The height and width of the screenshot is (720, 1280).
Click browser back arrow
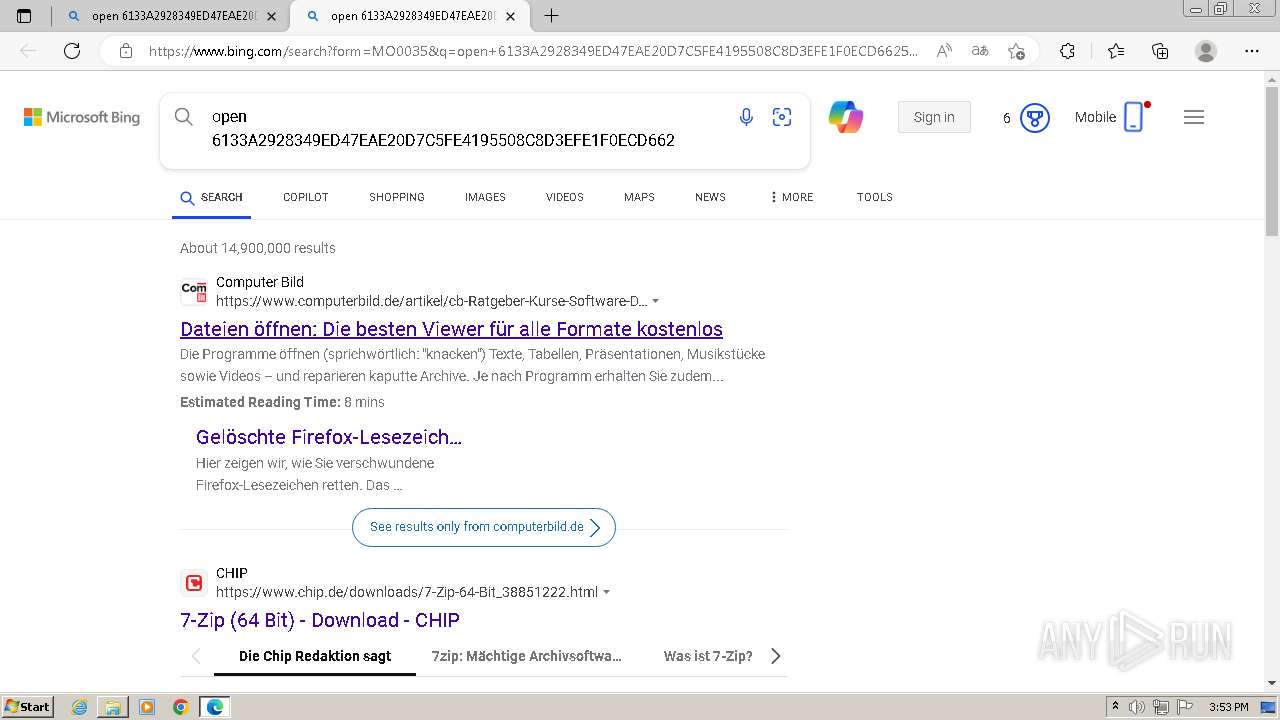click(x=28, y=51)
